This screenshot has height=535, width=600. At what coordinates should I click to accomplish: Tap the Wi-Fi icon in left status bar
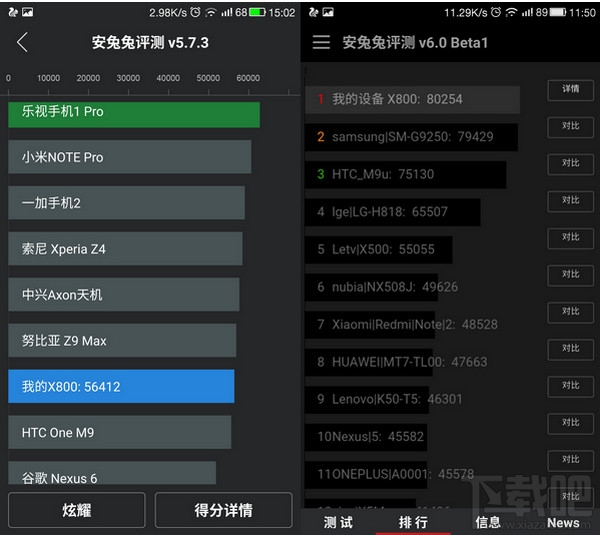coord(210,13)
